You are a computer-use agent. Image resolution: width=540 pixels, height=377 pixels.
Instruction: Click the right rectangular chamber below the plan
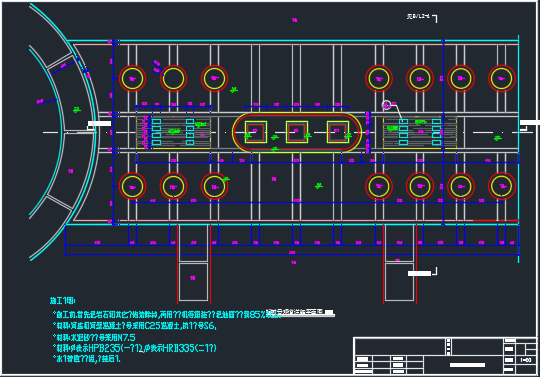pyautogui.click(x=399, y=282)
